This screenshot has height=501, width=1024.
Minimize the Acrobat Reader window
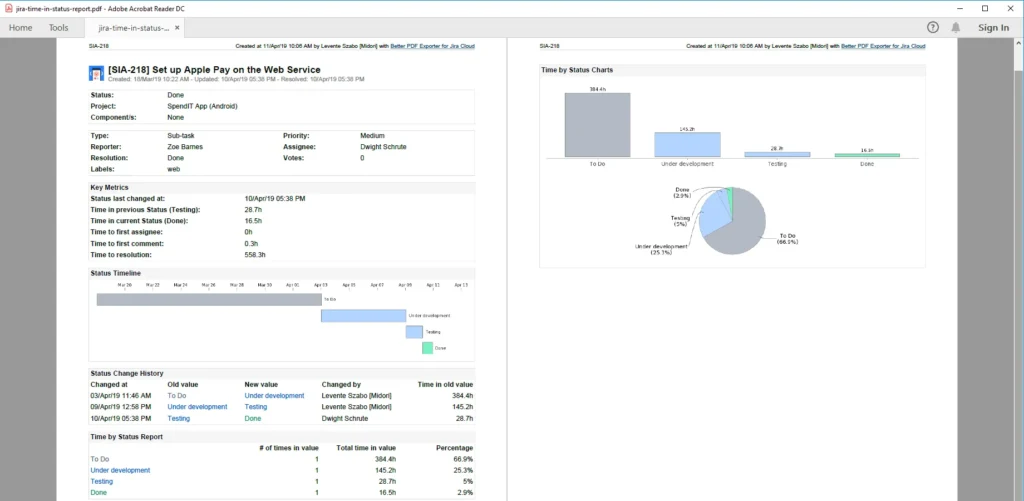pyautogui.click(x=960, y=8)
